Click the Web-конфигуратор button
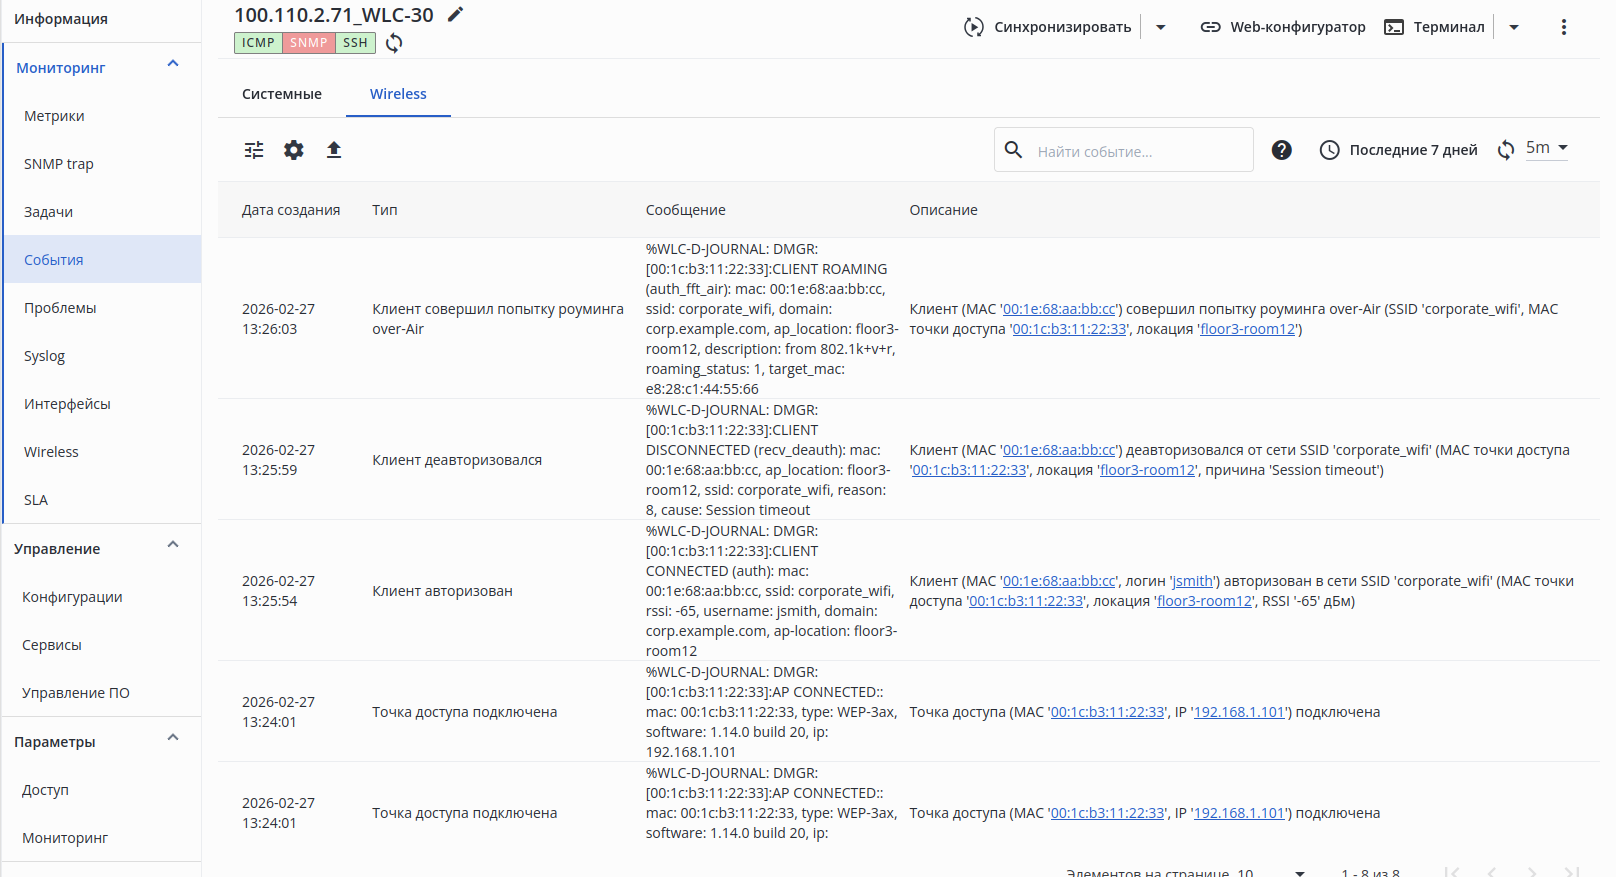 (1283, 27)
